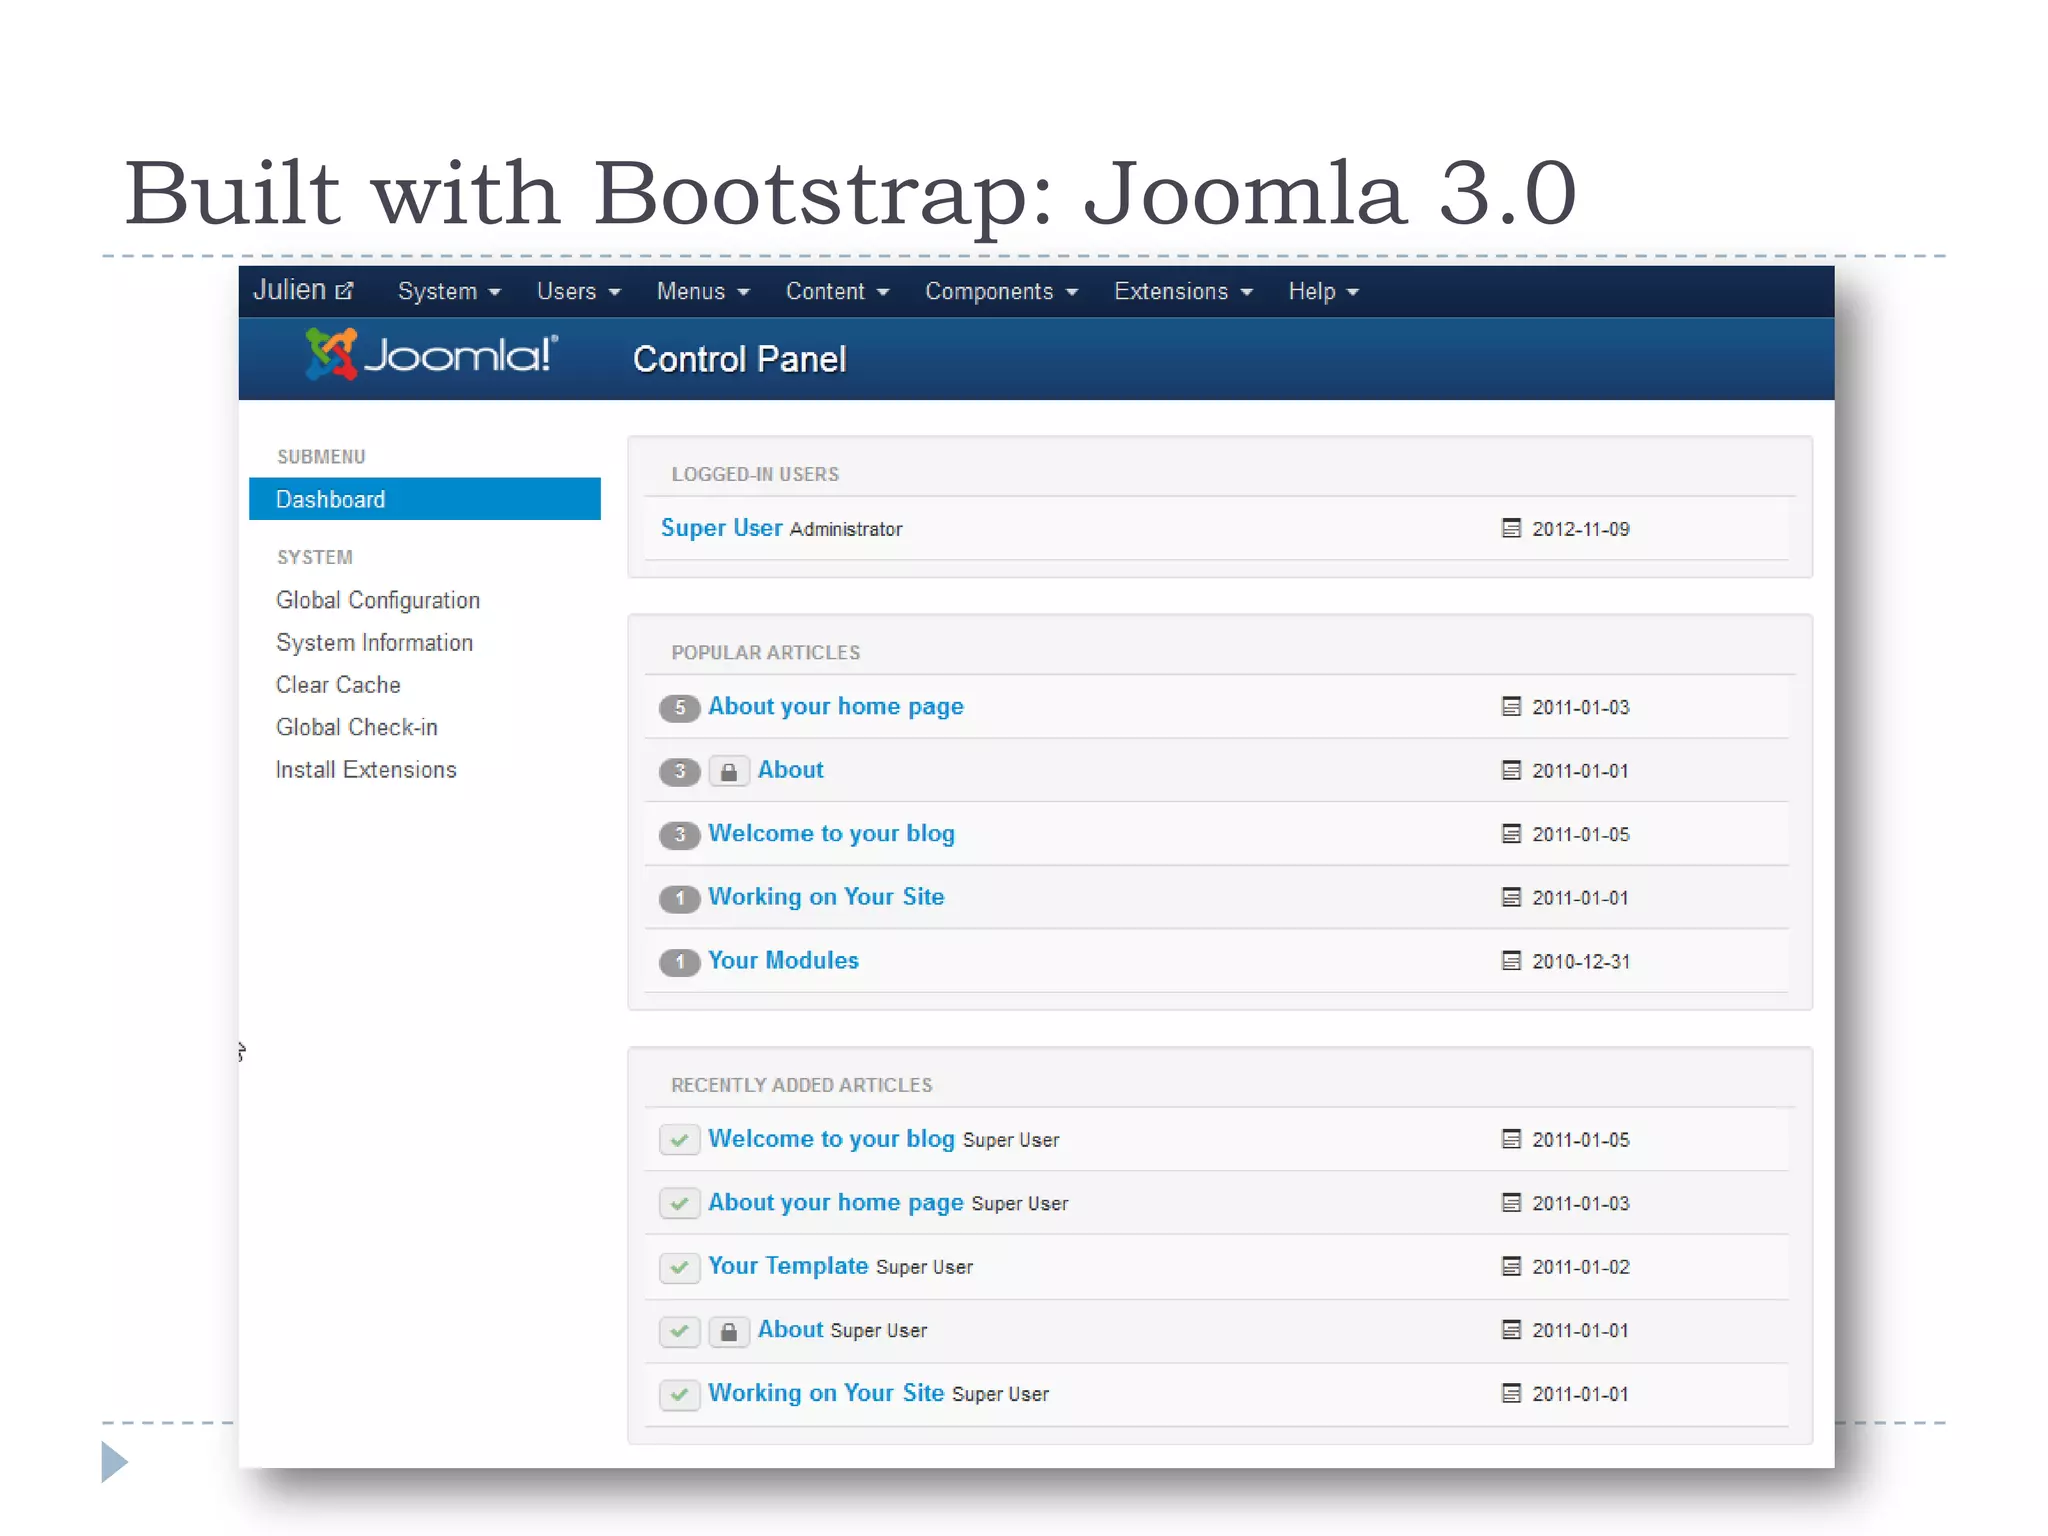Screen dimensions: 2048x1536
Task: Open recently added About your home page
Action: click(x=836, y=1202)
